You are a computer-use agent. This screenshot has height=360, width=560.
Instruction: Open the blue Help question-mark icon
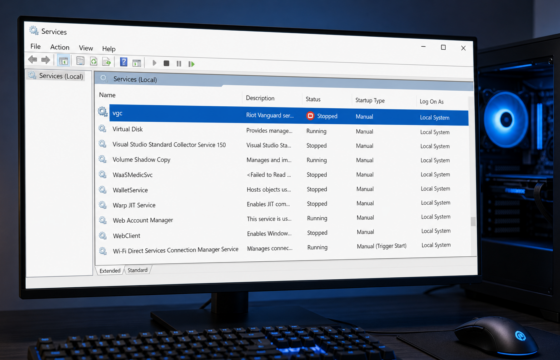[124, 62]
